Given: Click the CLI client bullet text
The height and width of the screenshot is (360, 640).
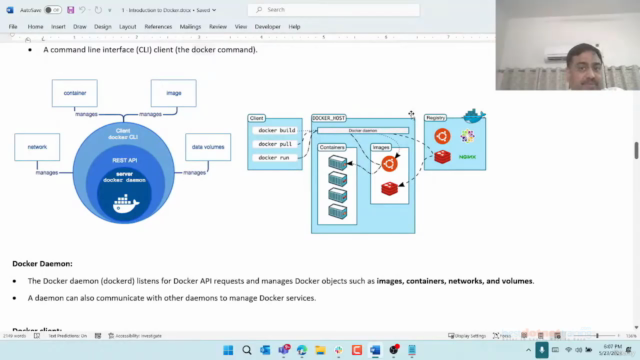Looking at the screenshot, I should point(150,50).
